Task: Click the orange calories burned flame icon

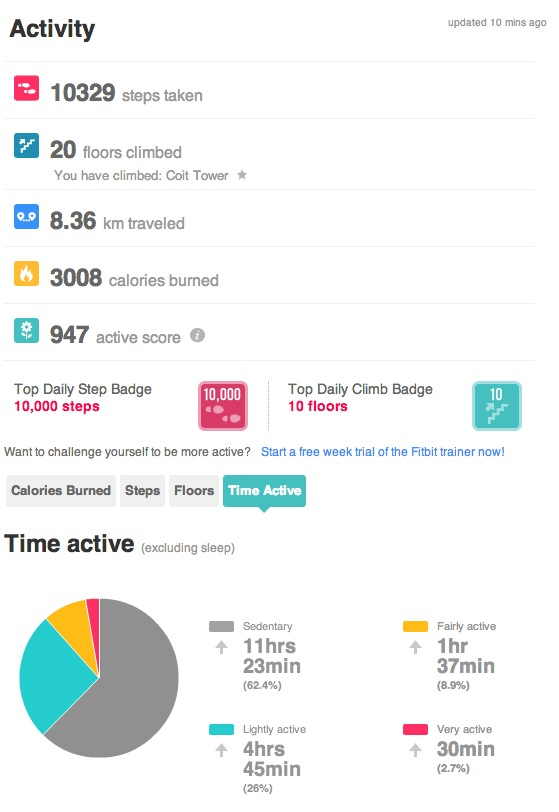Action: click(x=26, y=273)
